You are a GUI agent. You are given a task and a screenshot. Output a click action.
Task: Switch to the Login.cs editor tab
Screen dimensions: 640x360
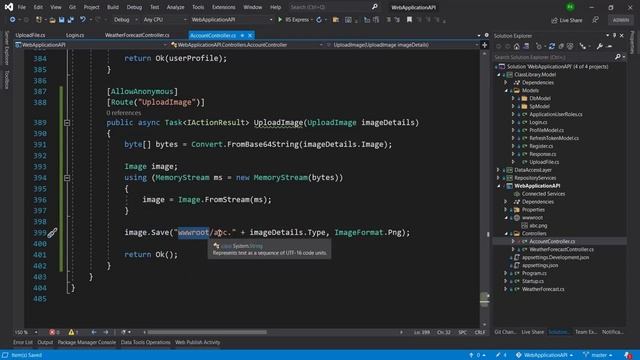pos(75,35)
